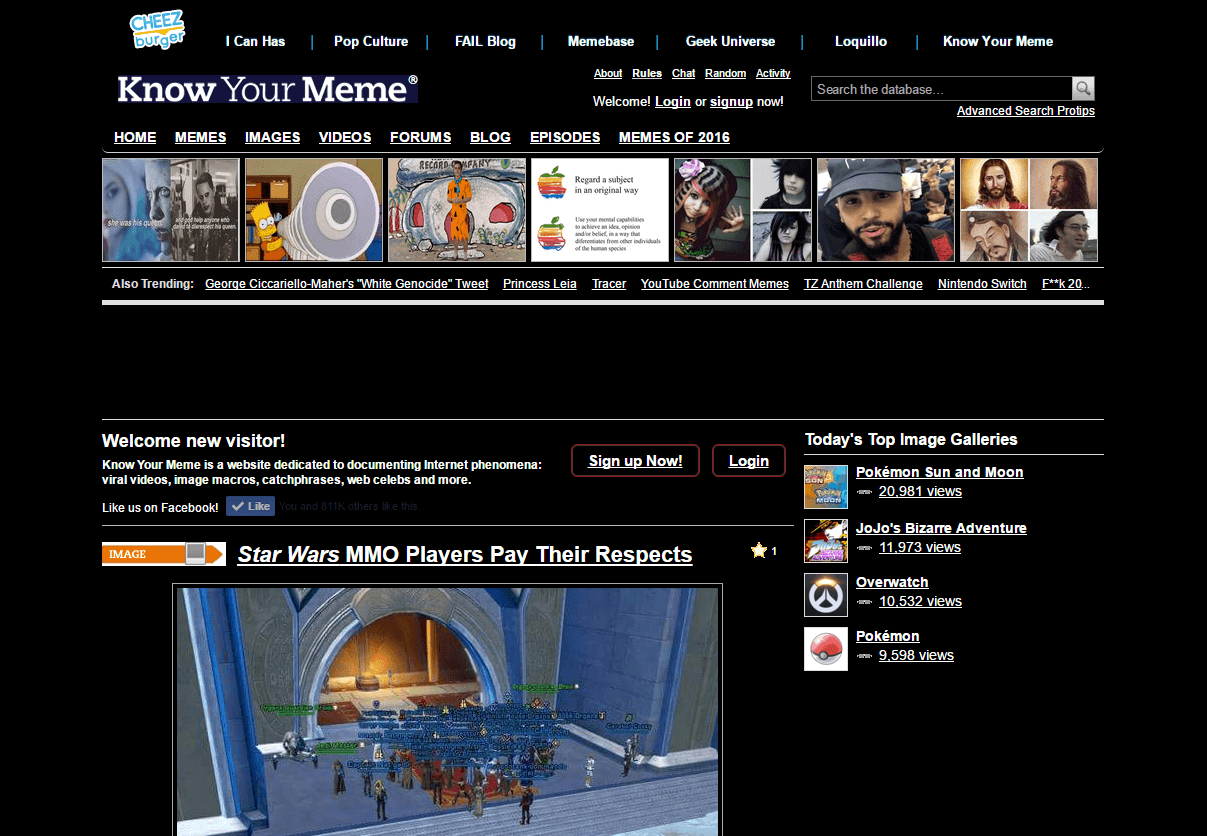1207x836 pixels.
Task: Click the Login button in welcome box
Action: pos(749,461)
